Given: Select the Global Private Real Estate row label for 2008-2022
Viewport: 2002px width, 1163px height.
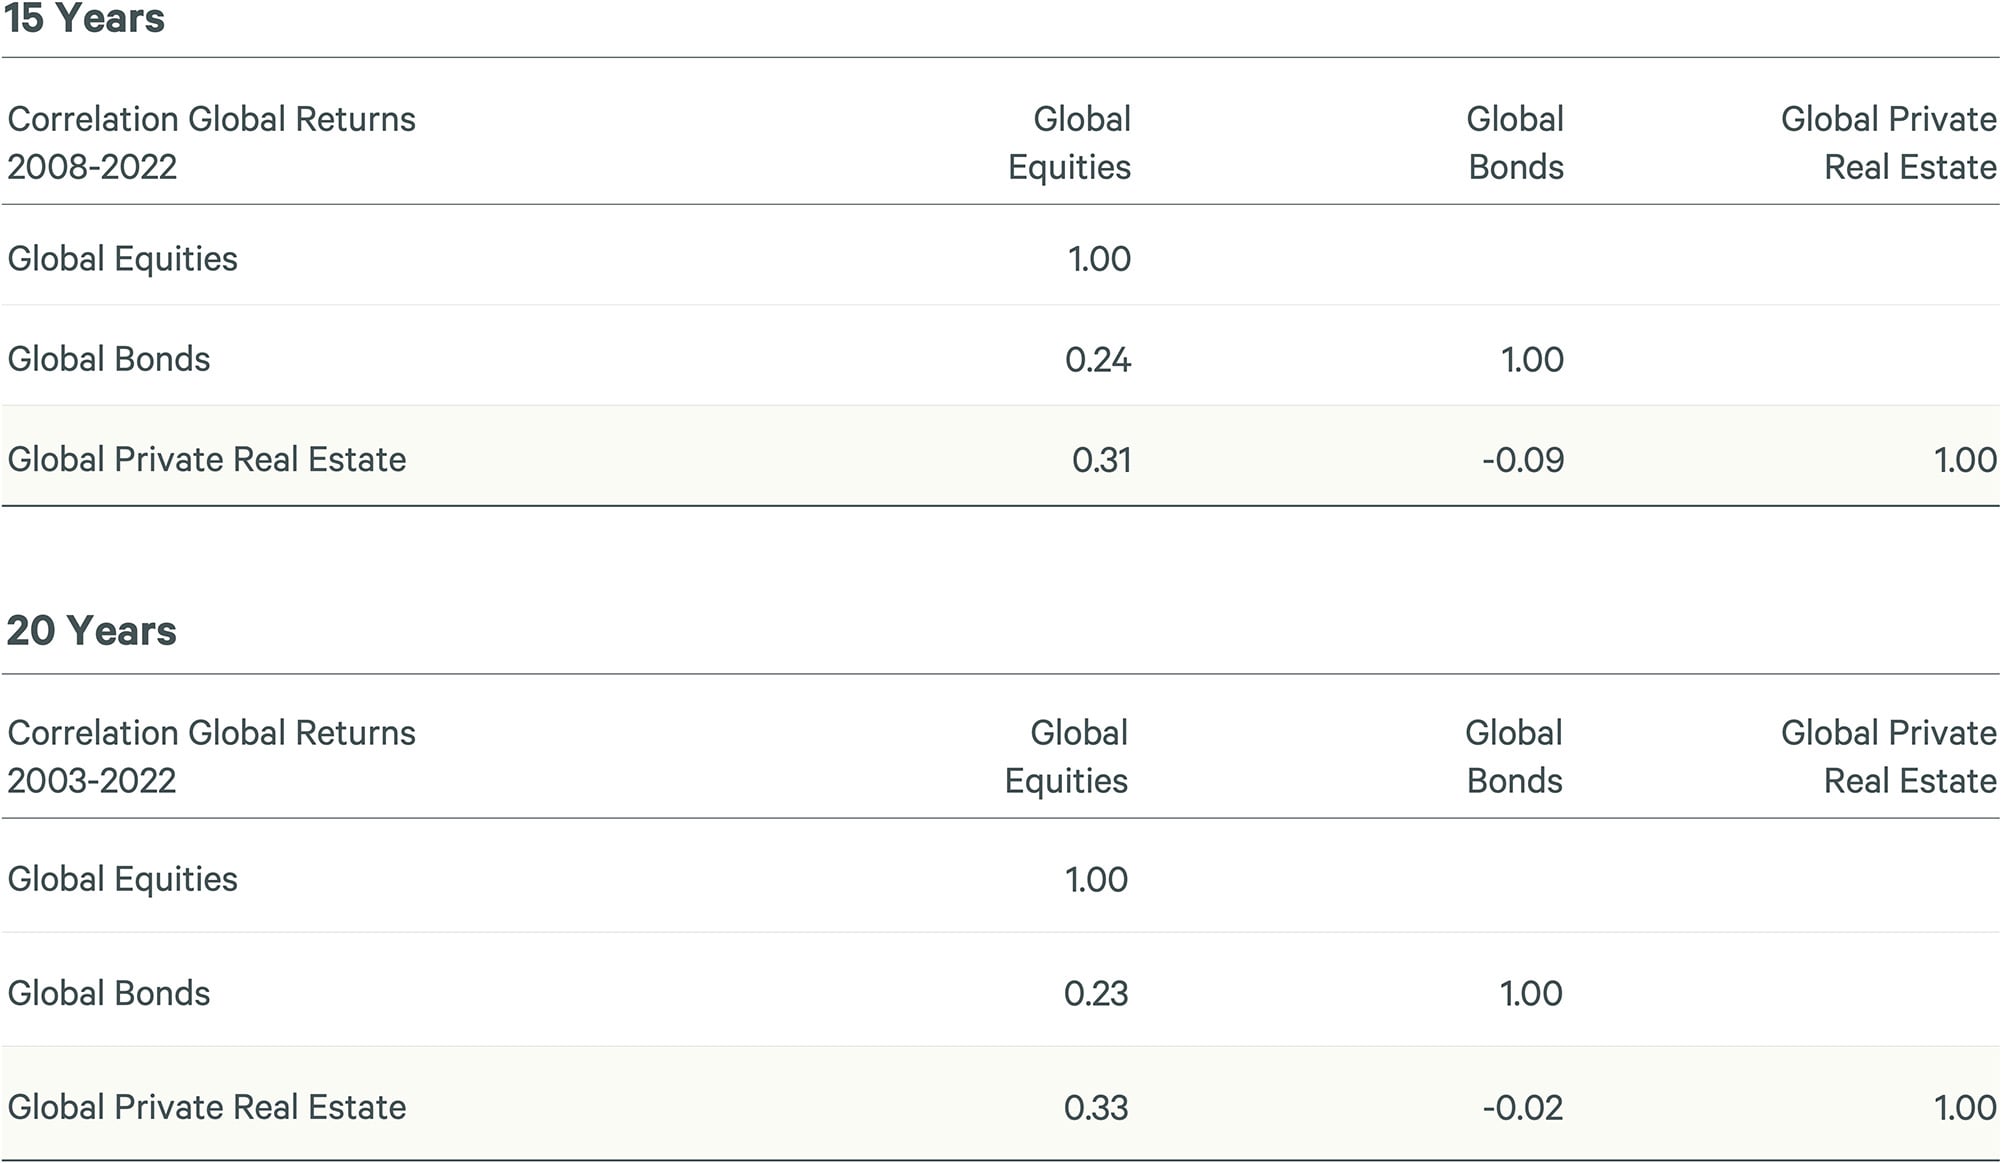Looking at the screenshot, I should pos(207,459).
